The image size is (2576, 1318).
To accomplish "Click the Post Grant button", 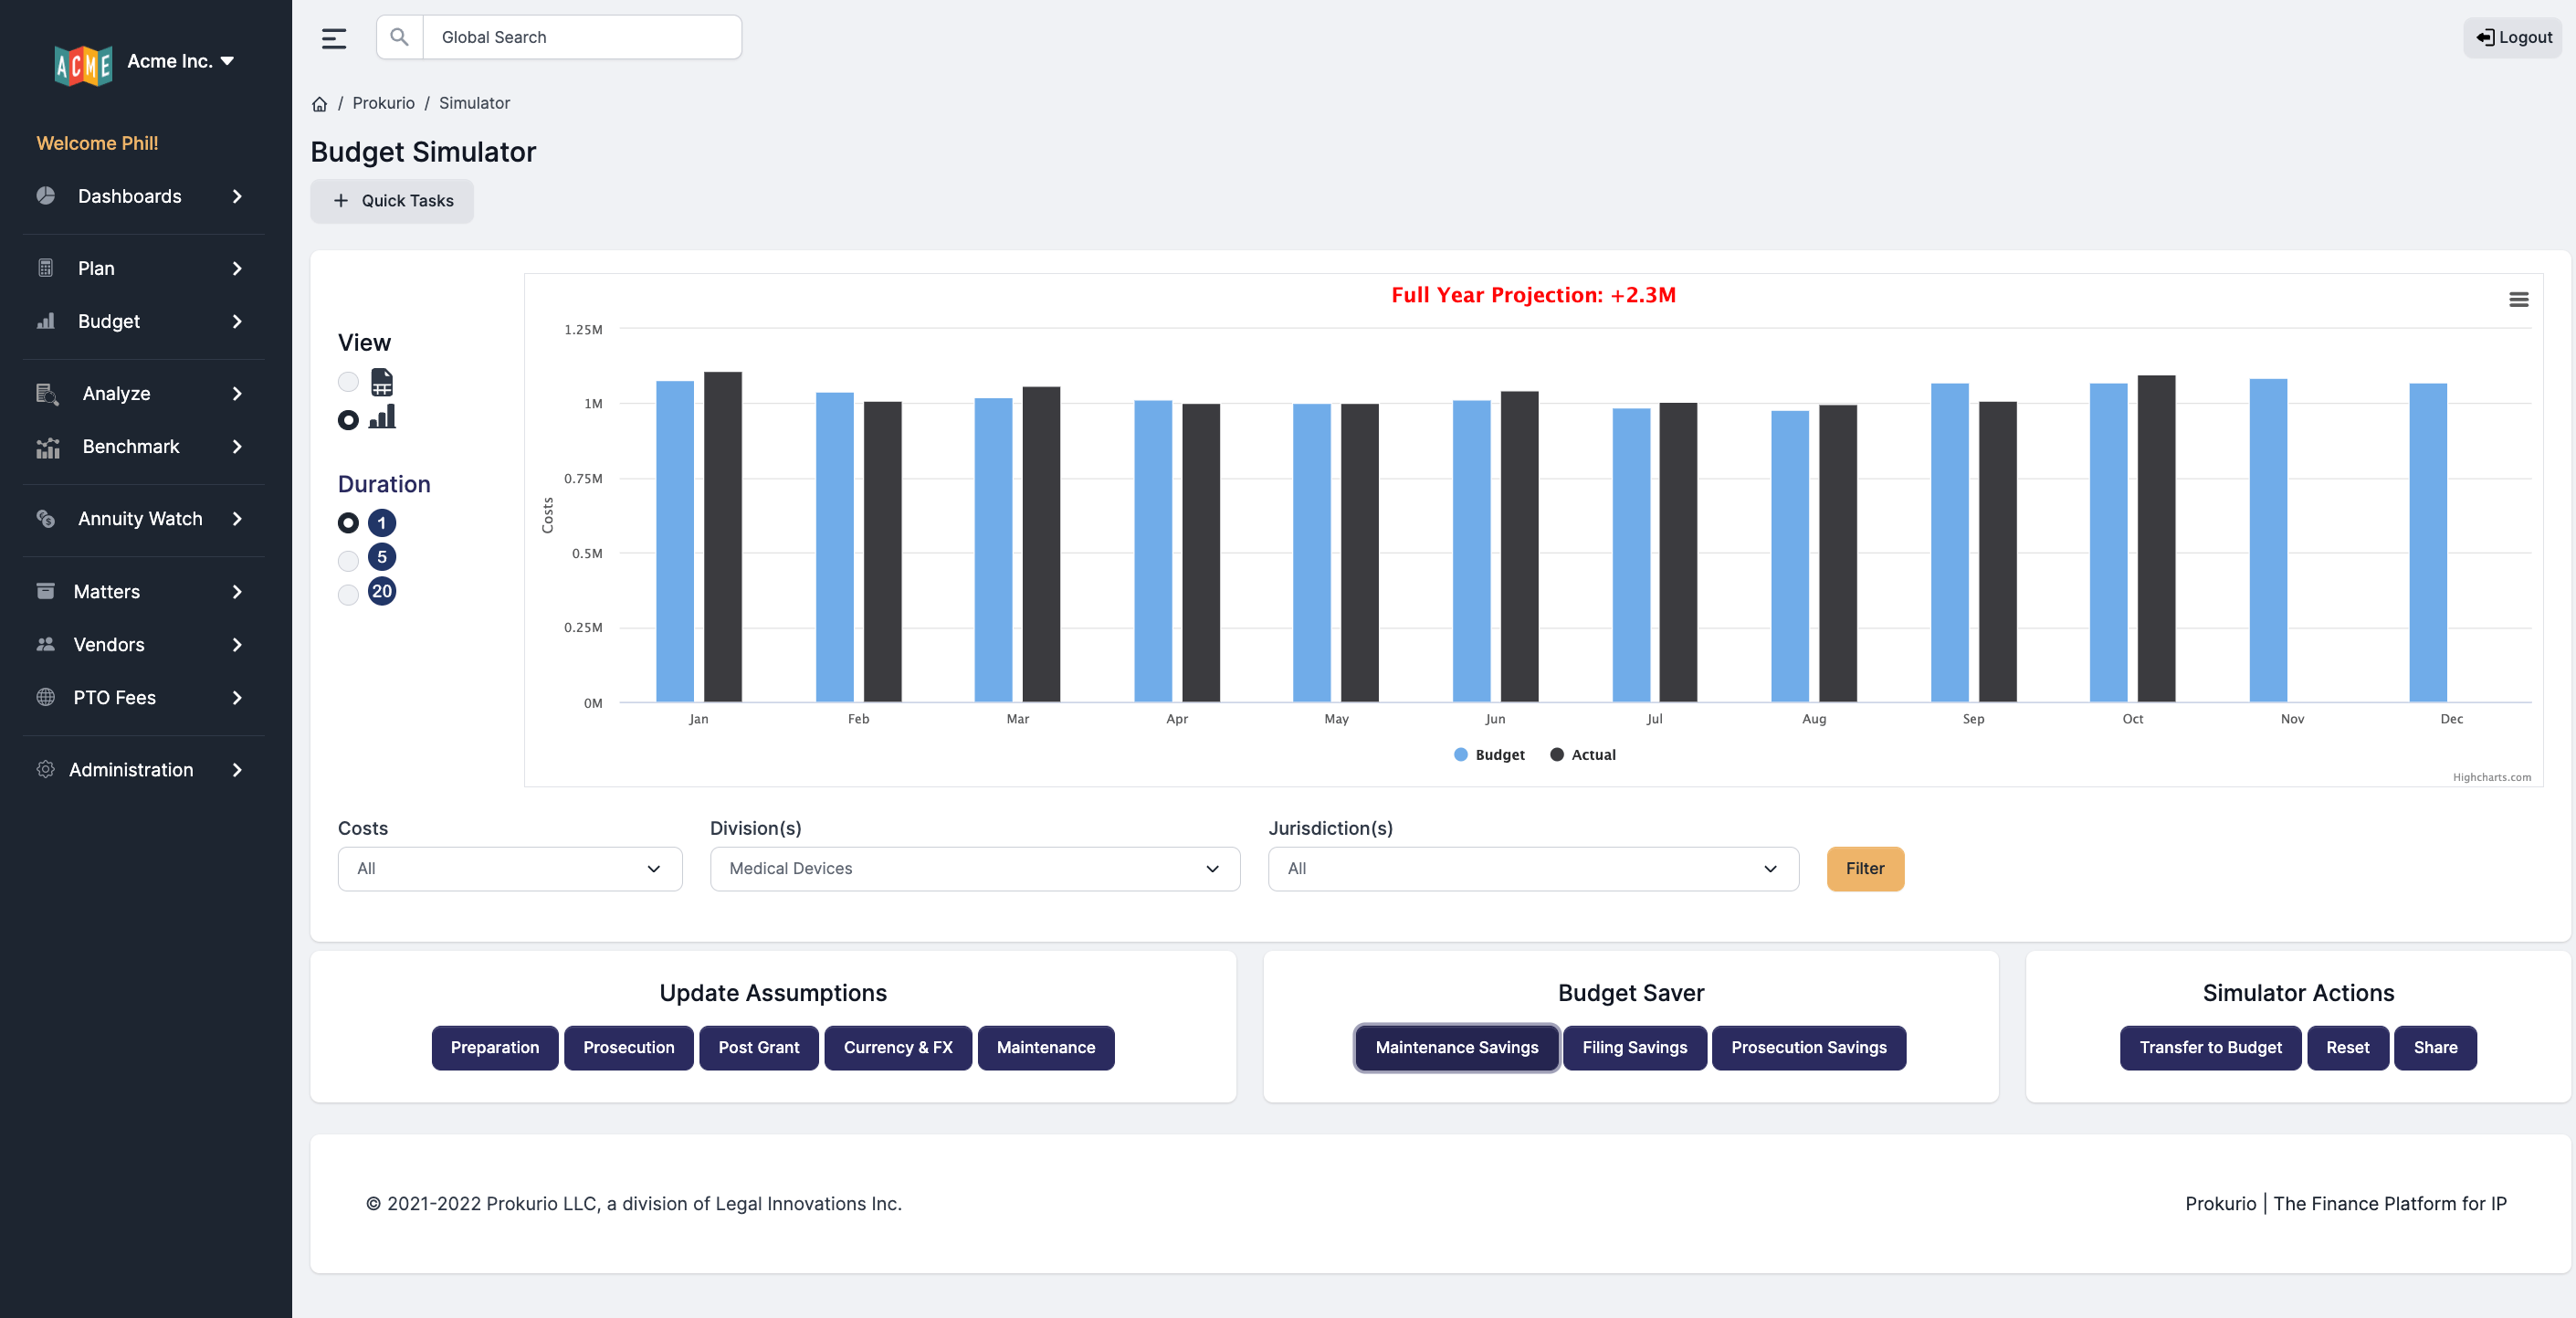I will click(x=758, y=1047).
